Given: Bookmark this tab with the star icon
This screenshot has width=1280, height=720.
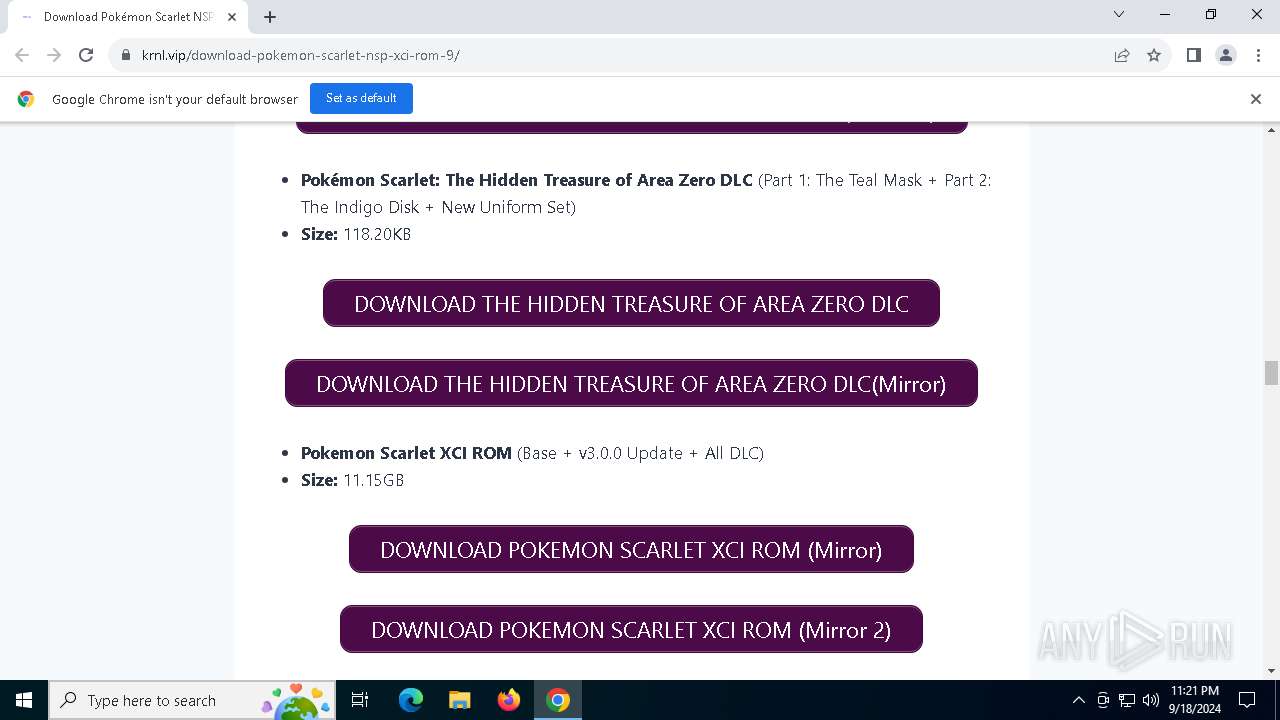Looking at the screenshot, I should click(x=1154, y=55).
